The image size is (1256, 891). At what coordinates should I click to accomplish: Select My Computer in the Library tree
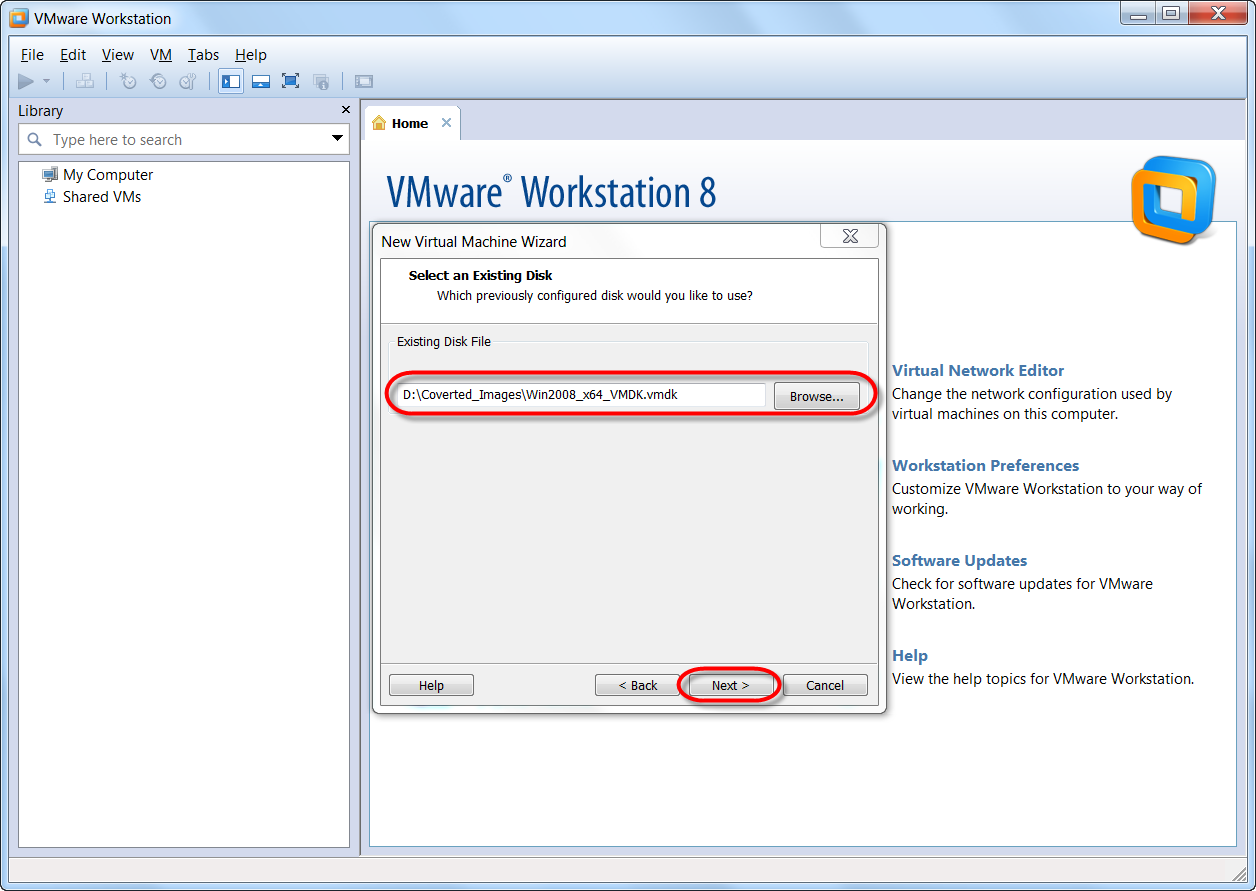point(98,174)
